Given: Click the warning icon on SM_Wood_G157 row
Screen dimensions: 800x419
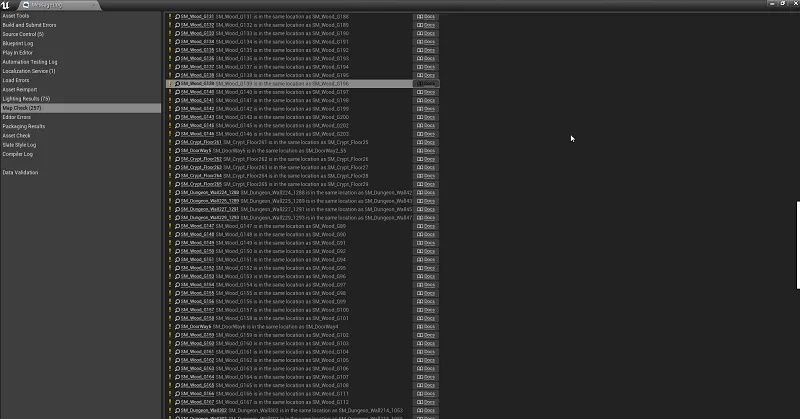Looking at the screenshot, I should pyautogui.click(x=170, y=310).
